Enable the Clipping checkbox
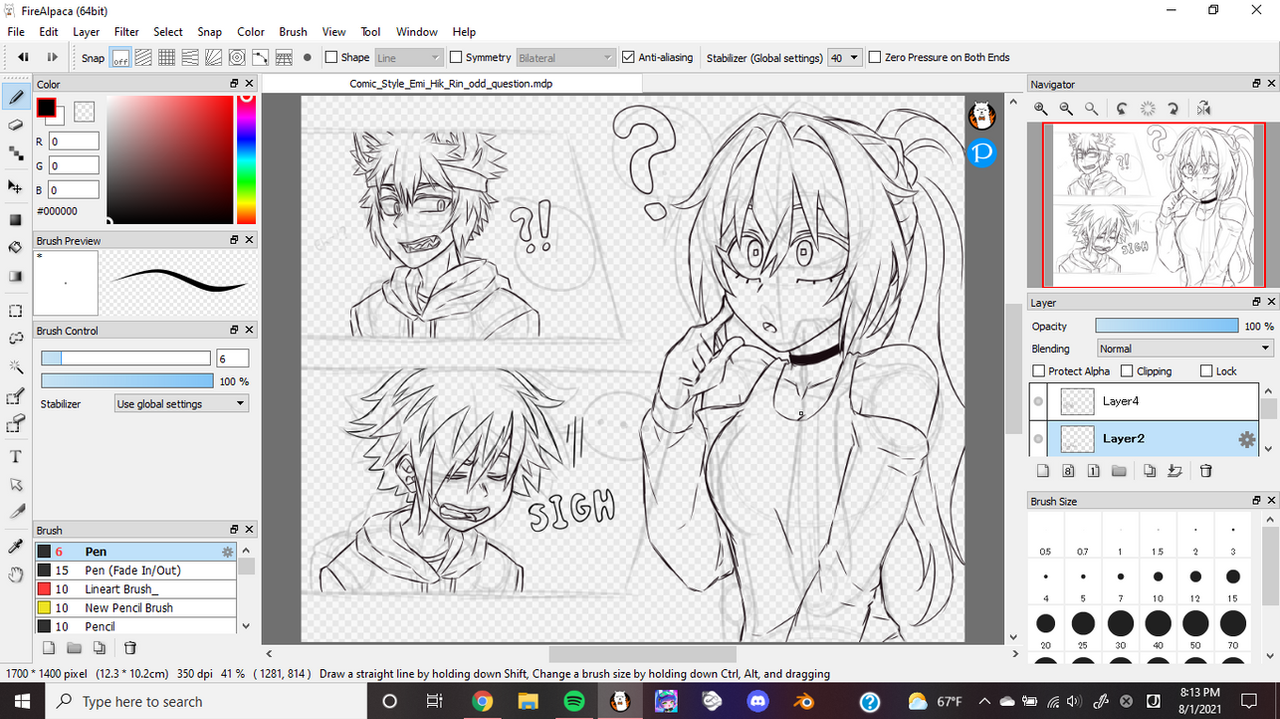The image size is (1280, 719). (x=1127, y=371)
